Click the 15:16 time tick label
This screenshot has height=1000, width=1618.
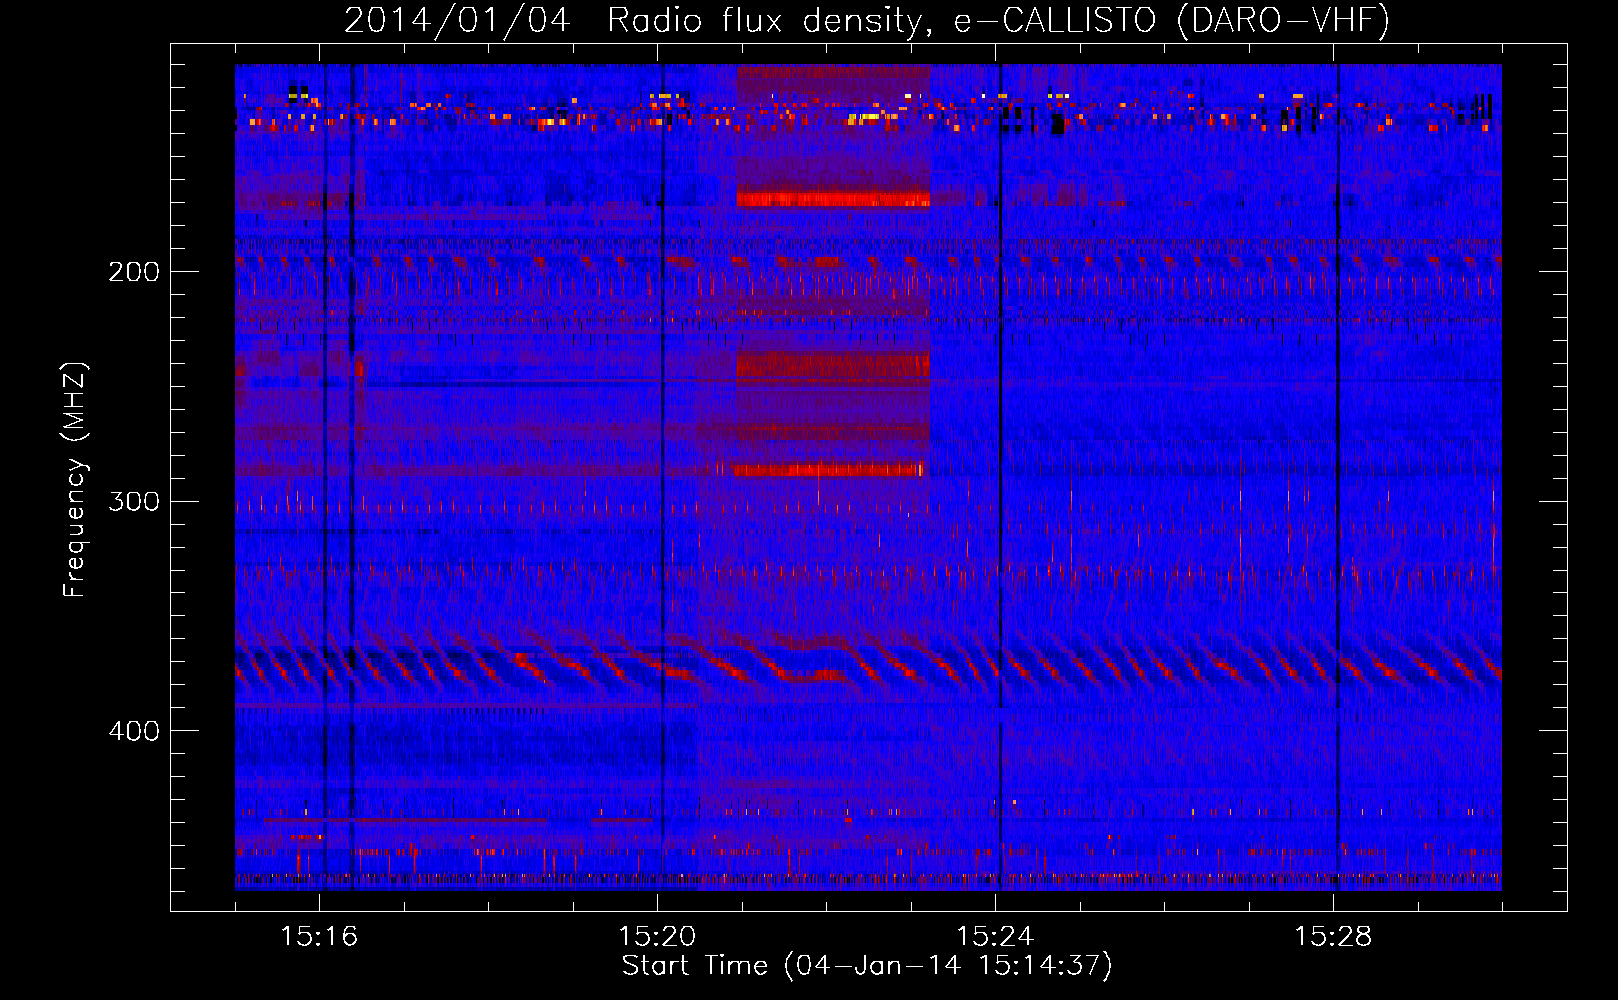point(319,937)
